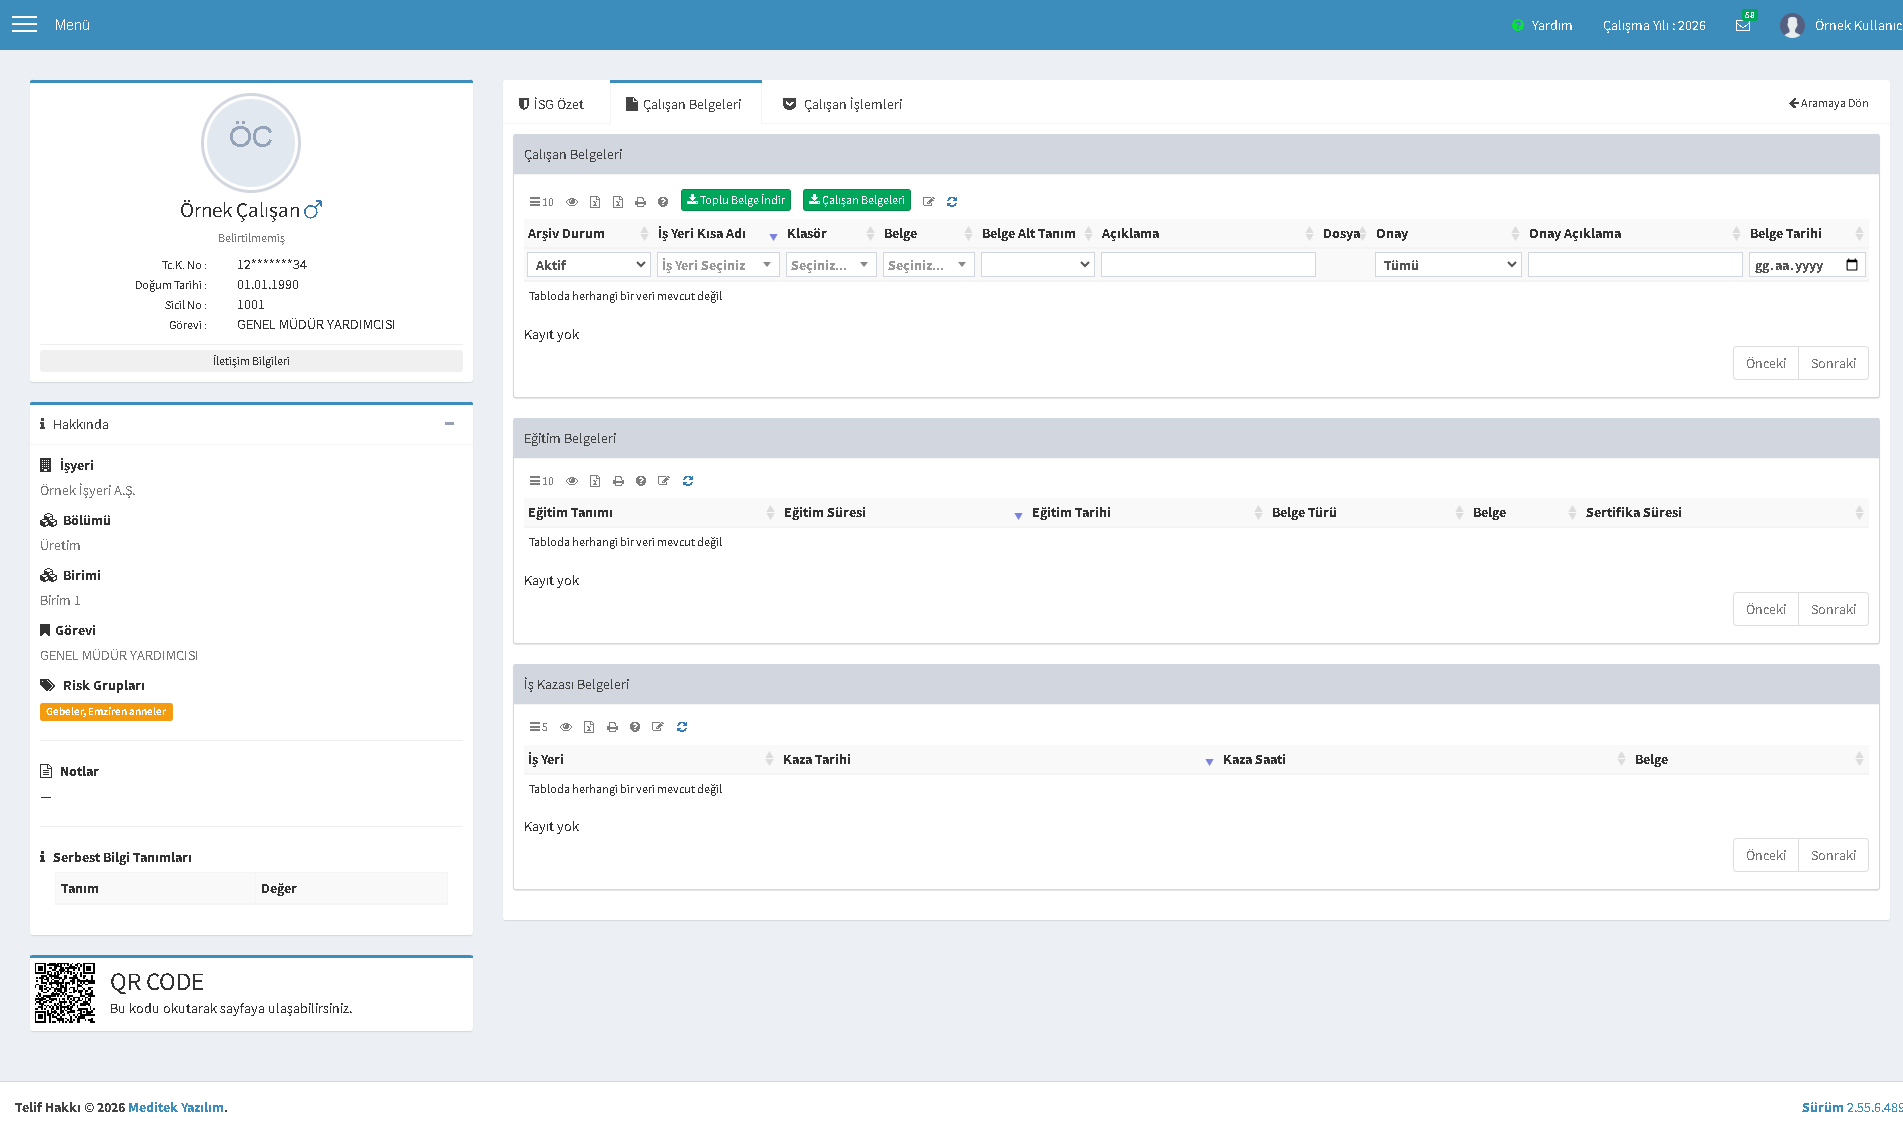Open the hamburger Menü icon

[x=24, y=24]
